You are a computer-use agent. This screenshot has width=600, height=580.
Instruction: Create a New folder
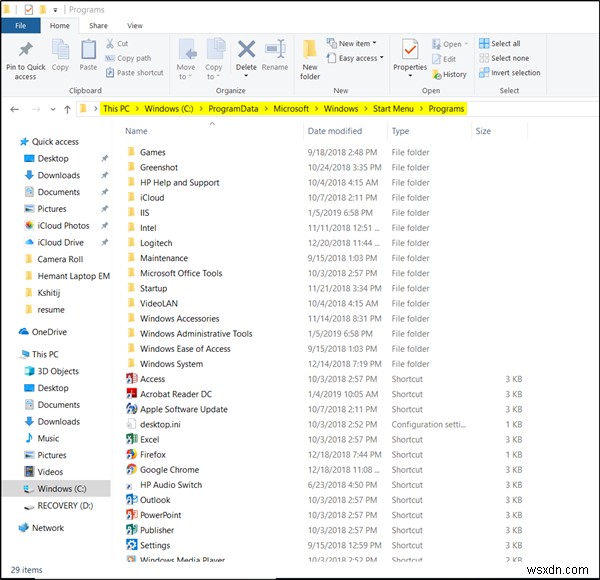pyautogui.click(x=310, y=60)
